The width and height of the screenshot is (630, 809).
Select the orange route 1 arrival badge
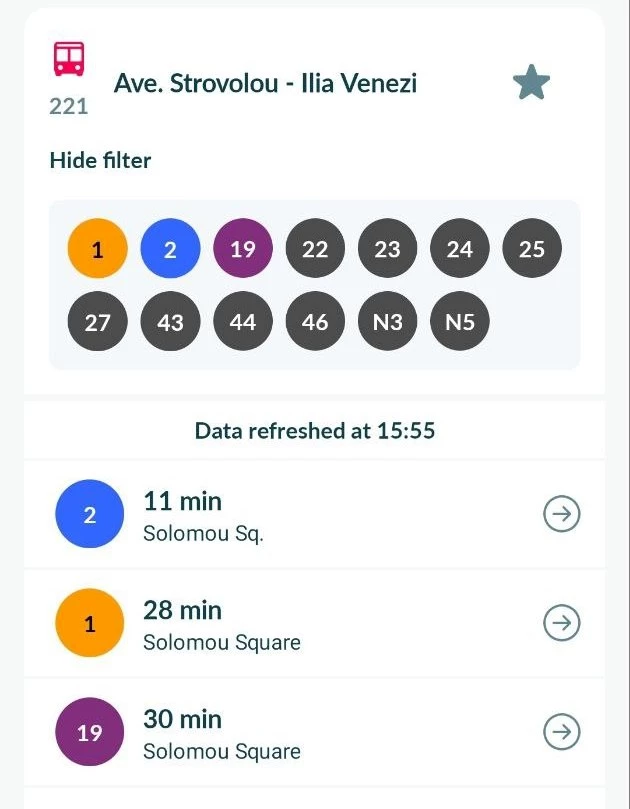point(89,623)
